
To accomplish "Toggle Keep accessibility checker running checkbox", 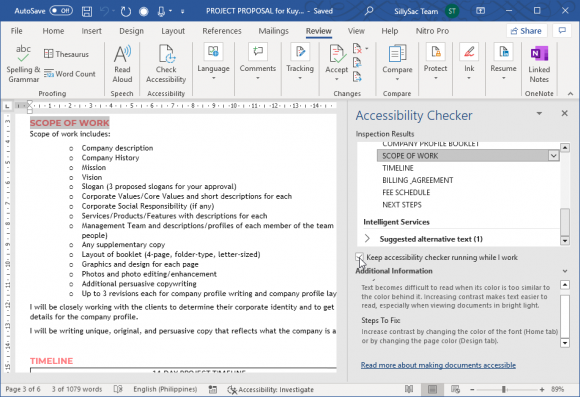I will point(359,257).
